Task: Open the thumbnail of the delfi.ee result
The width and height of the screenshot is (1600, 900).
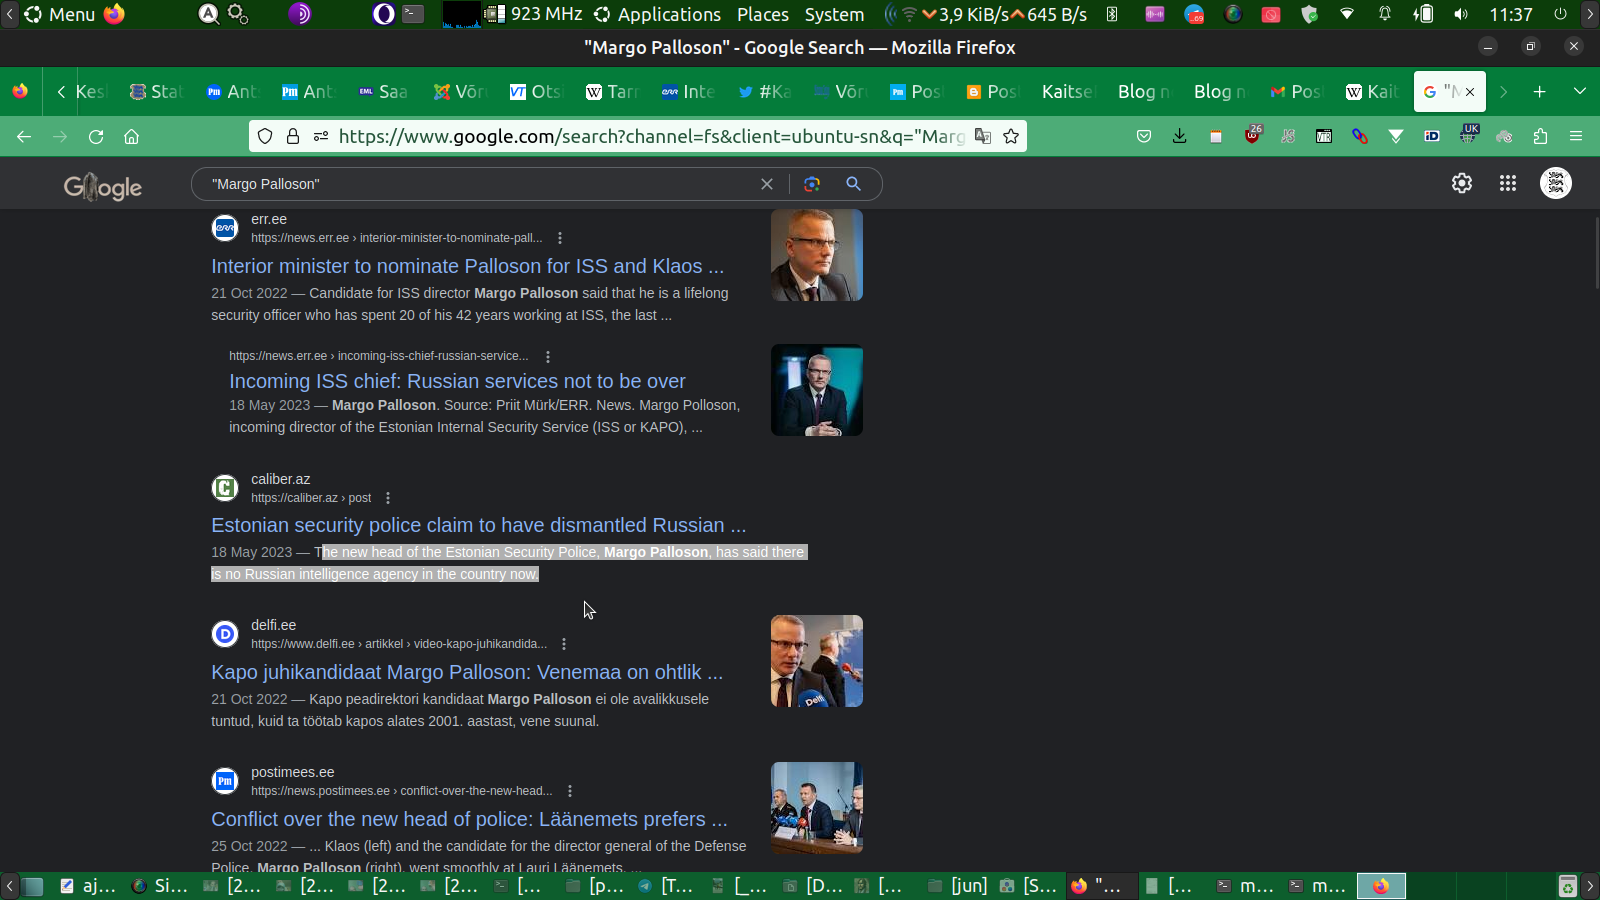Action: coord(817,661)
